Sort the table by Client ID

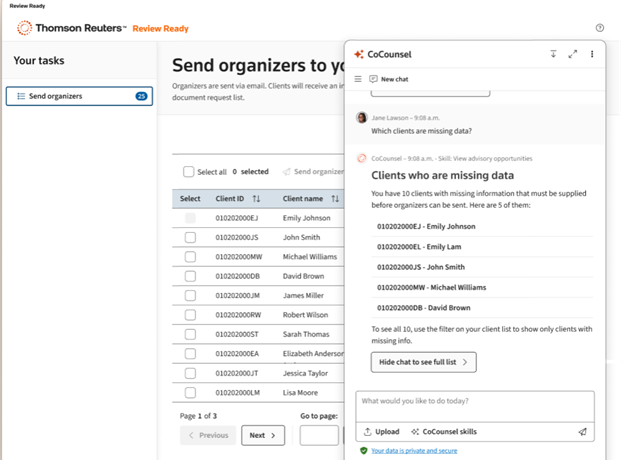tap(255, 199)
